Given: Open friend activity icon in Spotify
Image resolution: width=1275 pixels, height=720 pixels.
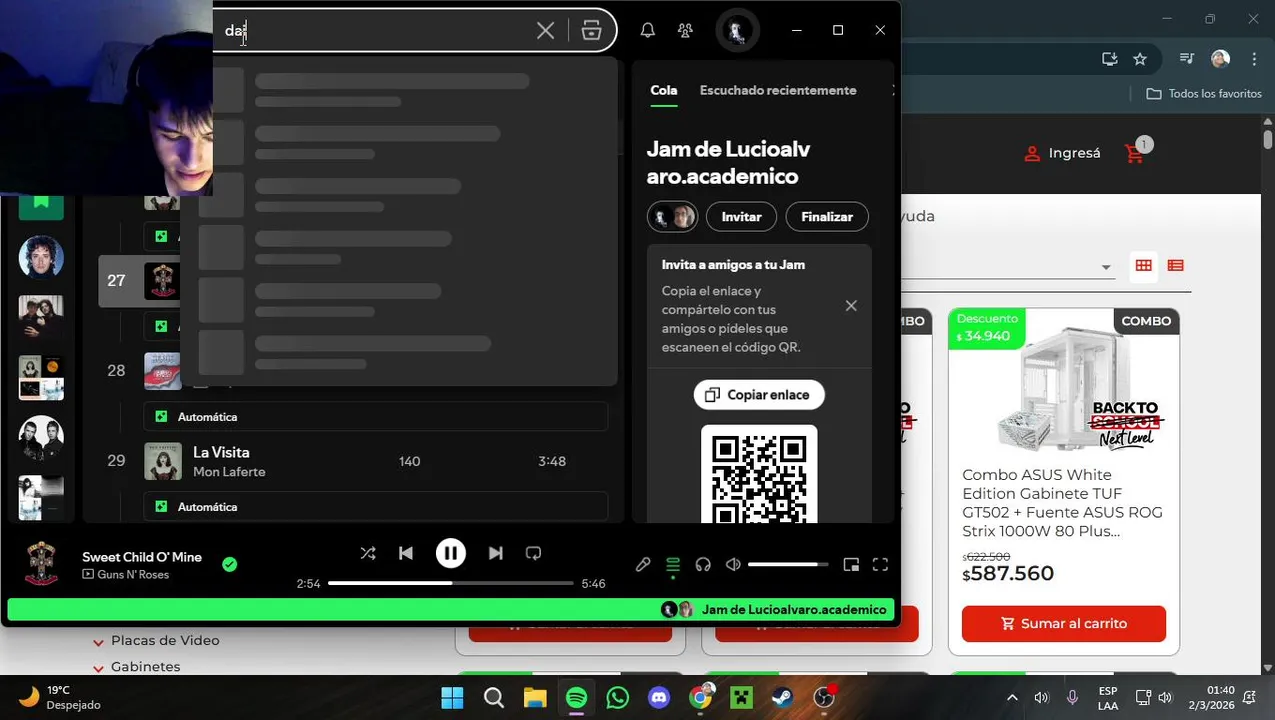Looking at the screenshot, I should click(685, 31).
